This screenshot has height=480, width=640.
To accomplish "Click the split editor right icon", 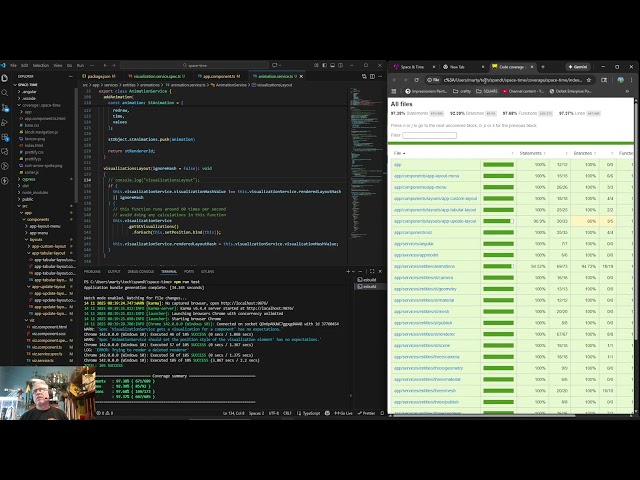I will tap(372, 76).
